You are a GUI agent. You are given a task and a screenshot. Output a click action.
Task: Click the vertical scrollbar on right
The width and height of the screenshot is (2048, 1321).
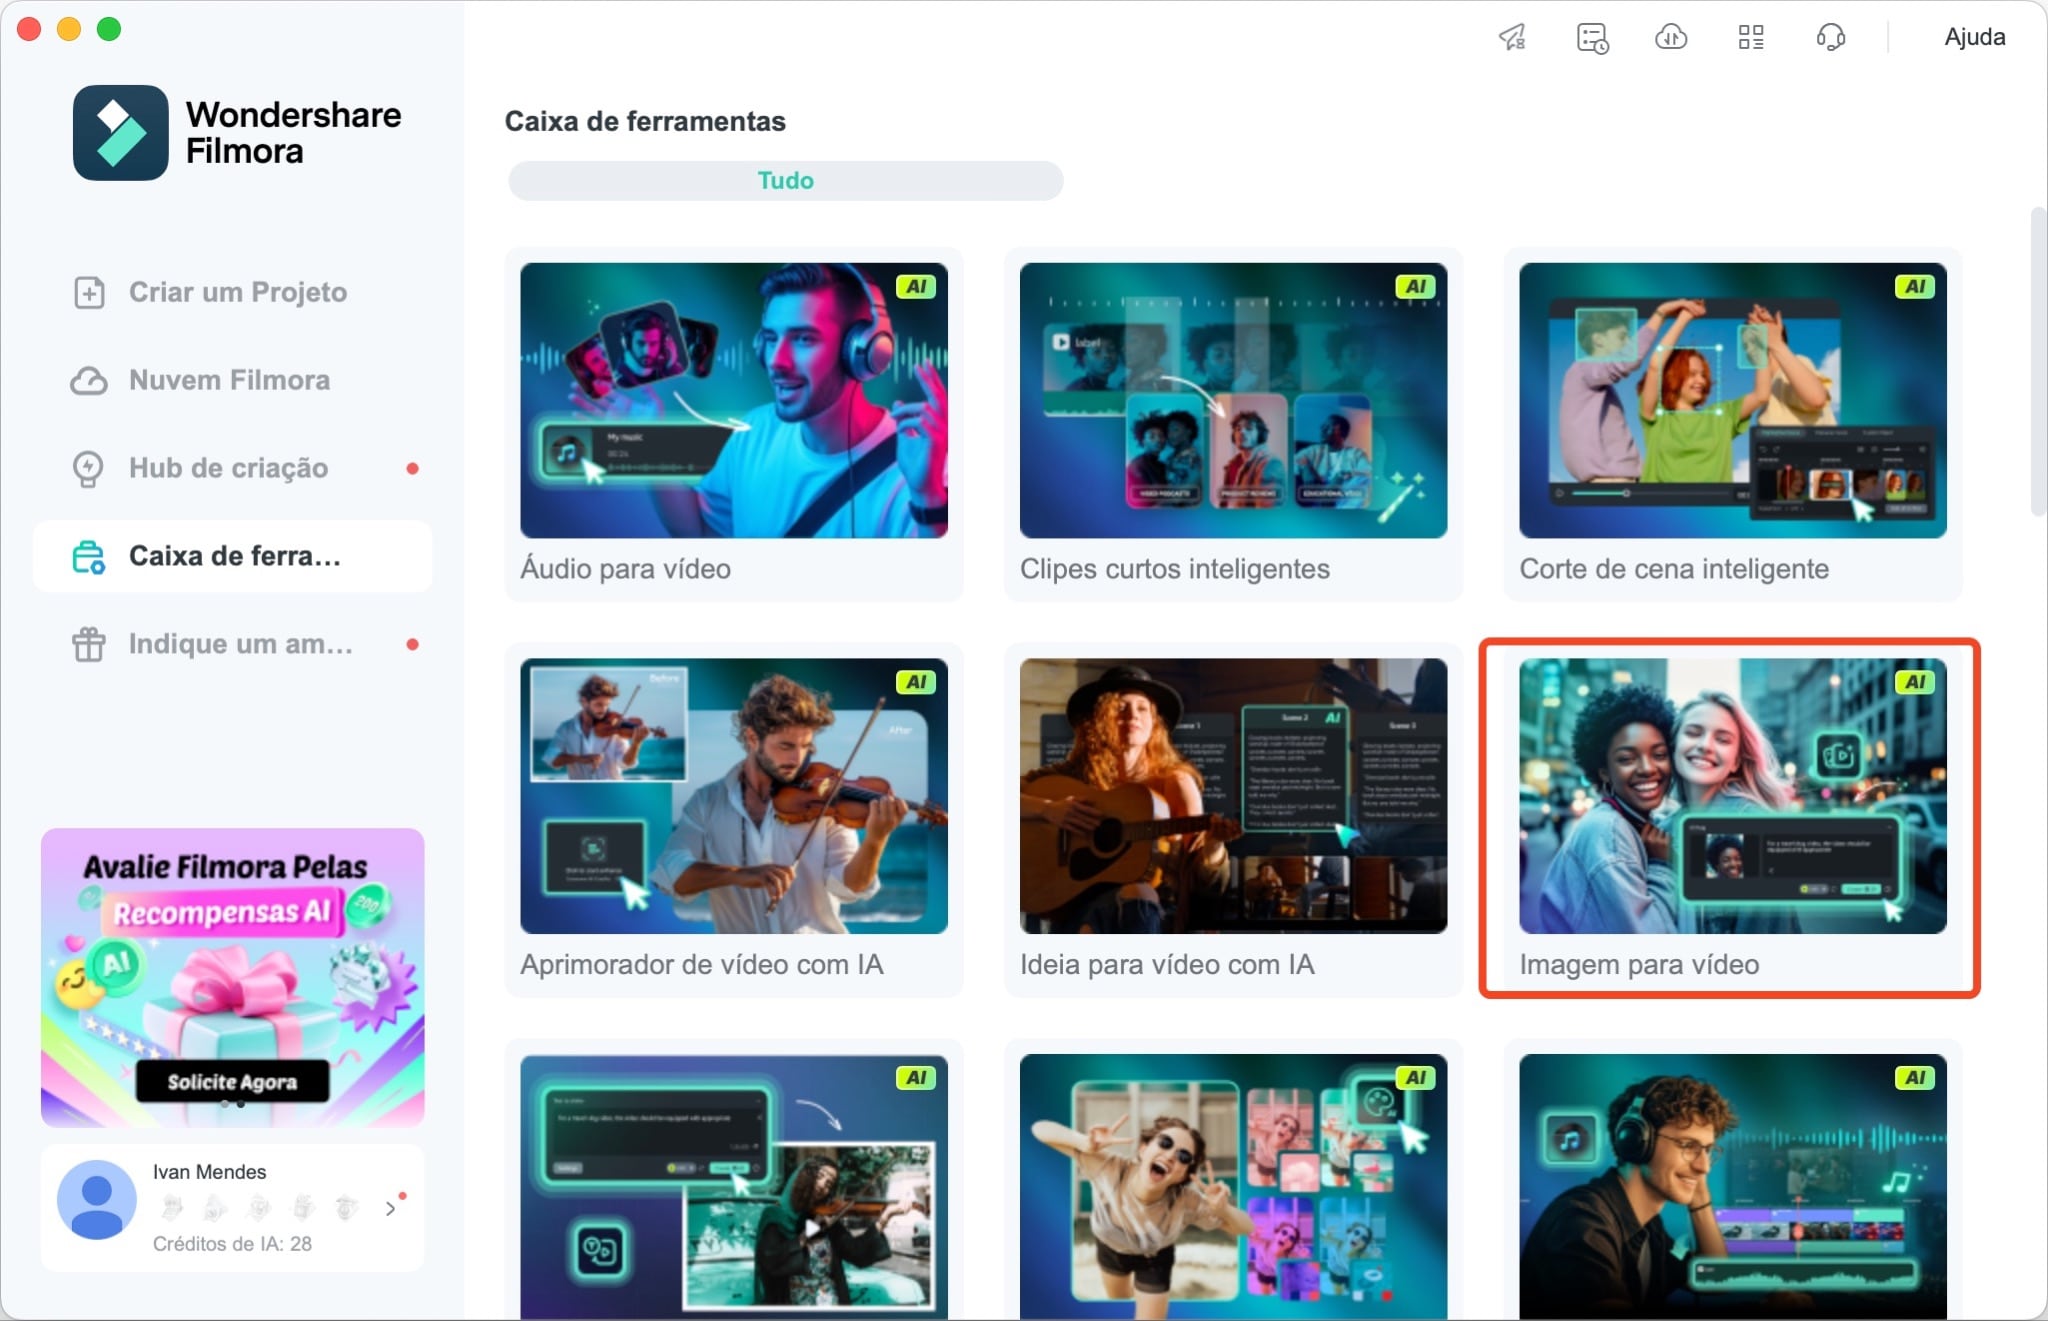click(x=2038, y=360)
